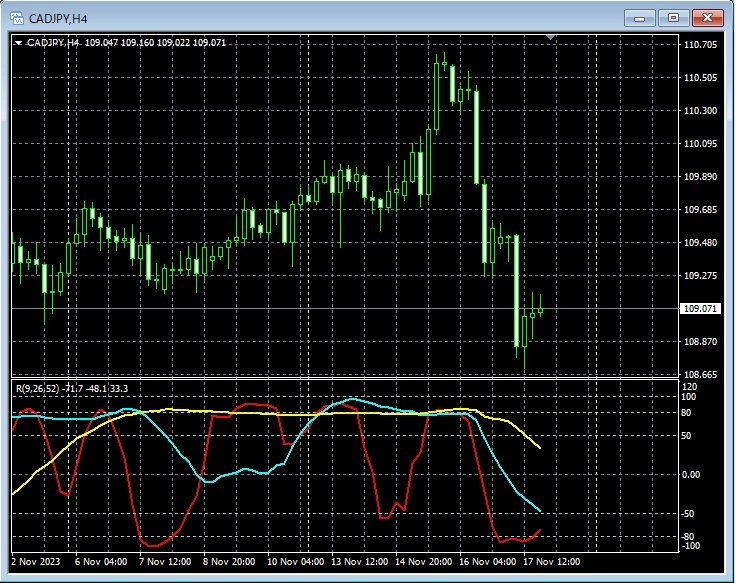Viewport: 736px width, 583px height.
Task: Click the yellow indicator line at its right end
Action: tap(540, 447)
